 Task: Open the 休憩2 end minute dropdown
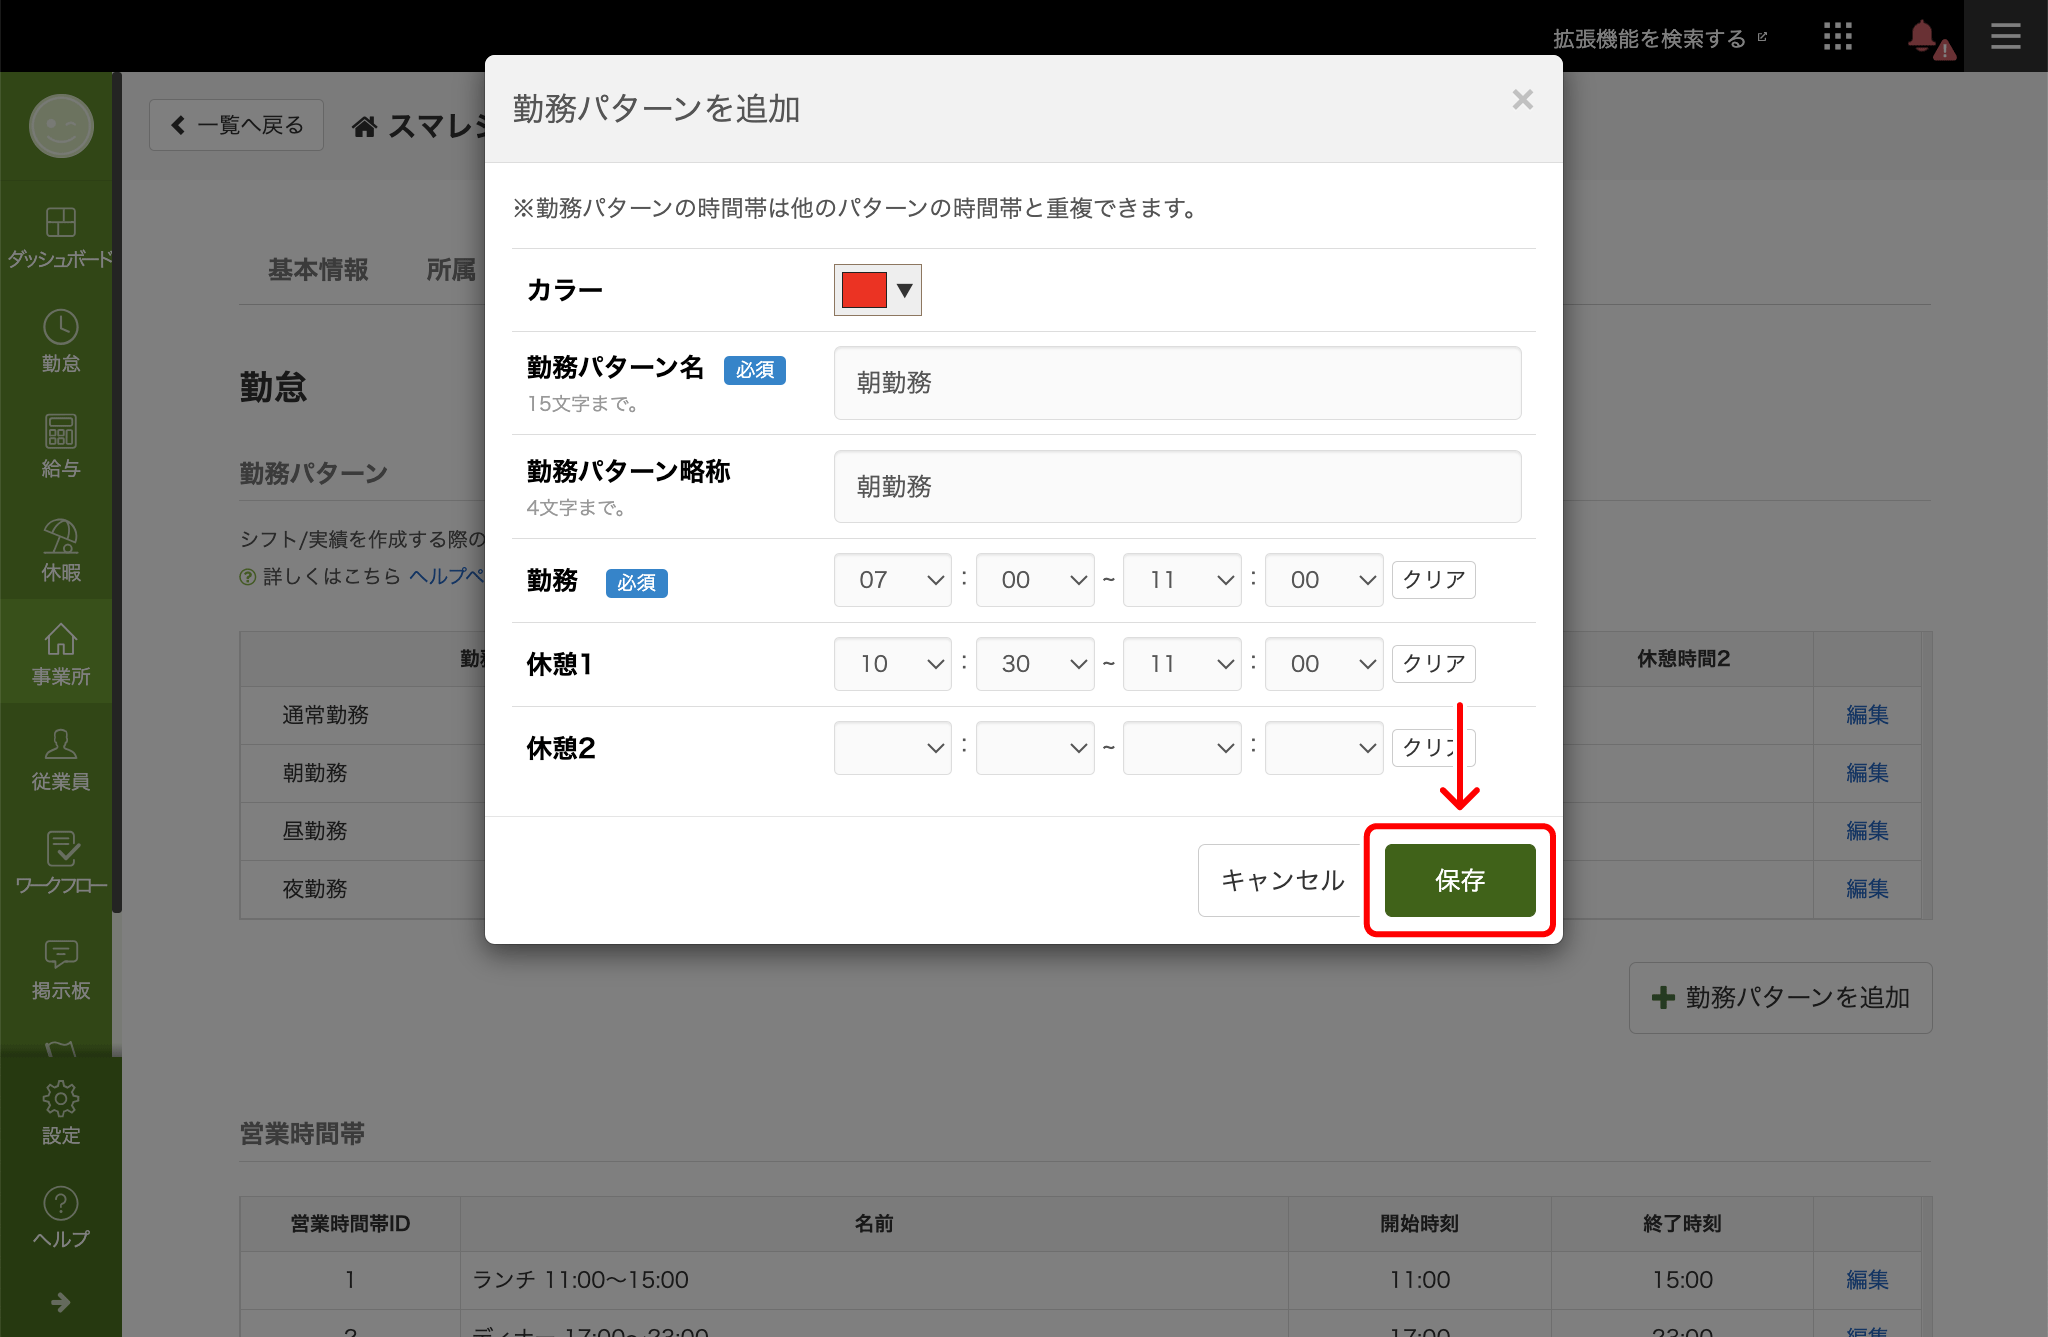pos(1323,748)
